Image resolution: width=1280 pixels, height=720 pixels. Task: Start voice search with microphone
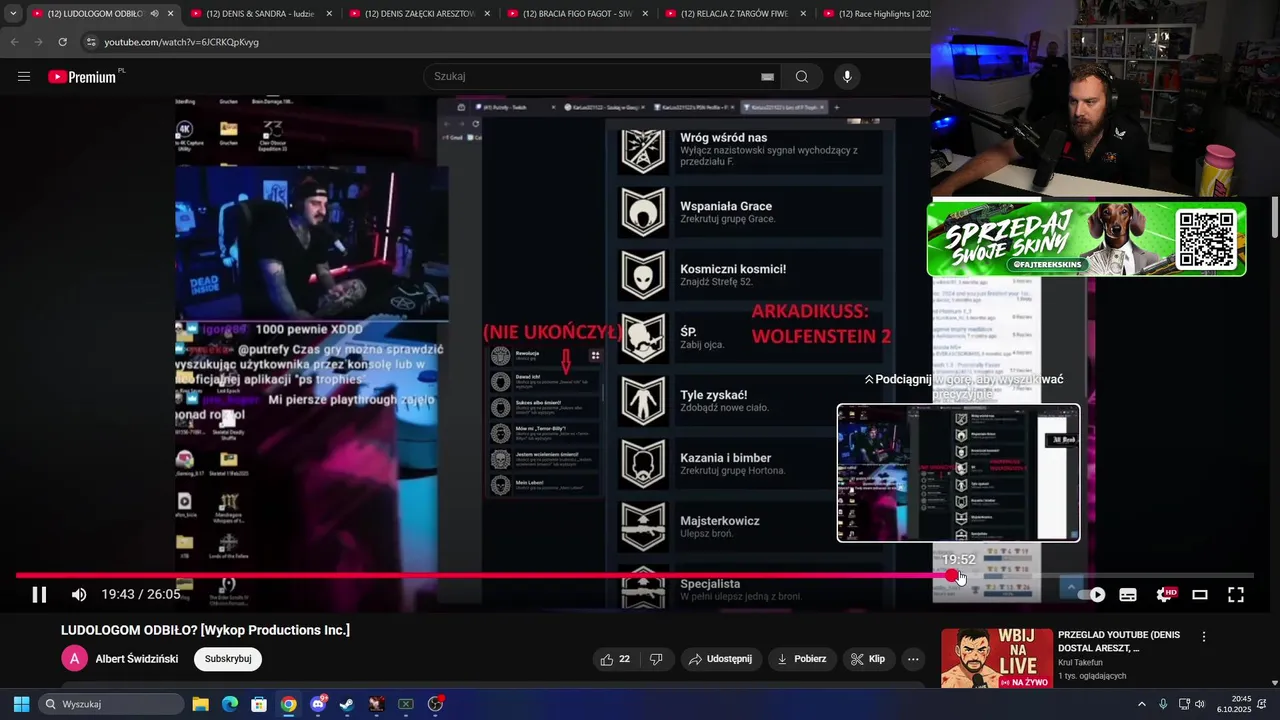[x=847, y=77]
